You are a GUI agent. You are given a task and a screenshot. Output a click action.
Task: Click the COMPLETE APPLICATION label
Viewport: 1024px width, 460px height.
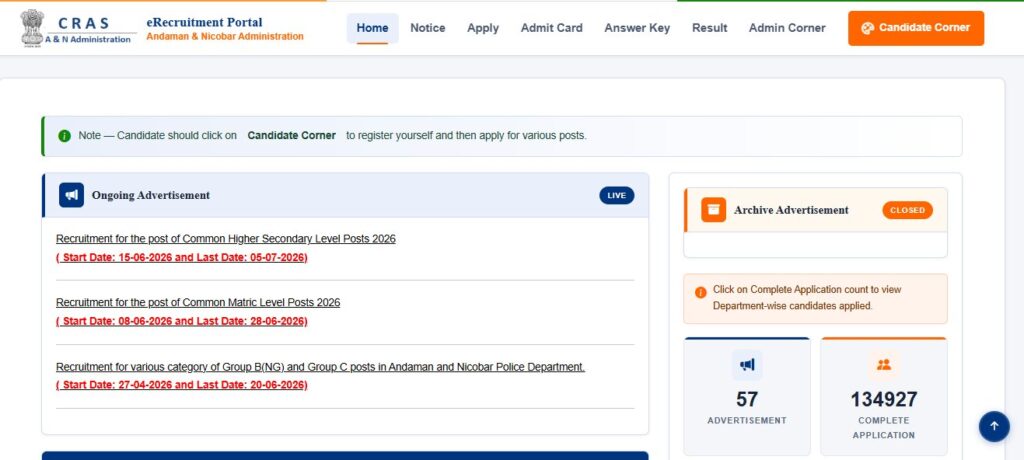pos(884,428)
